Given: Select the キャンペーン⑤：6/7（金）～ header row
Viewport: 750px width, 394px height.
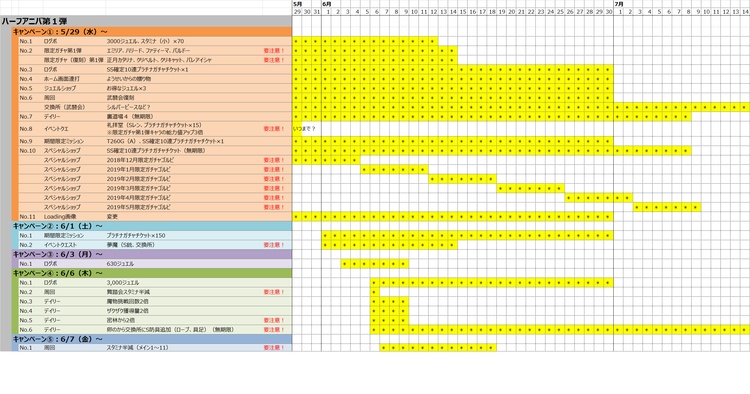Looking at the screenshot, I should pyautogui.click(x=152, y=339).
